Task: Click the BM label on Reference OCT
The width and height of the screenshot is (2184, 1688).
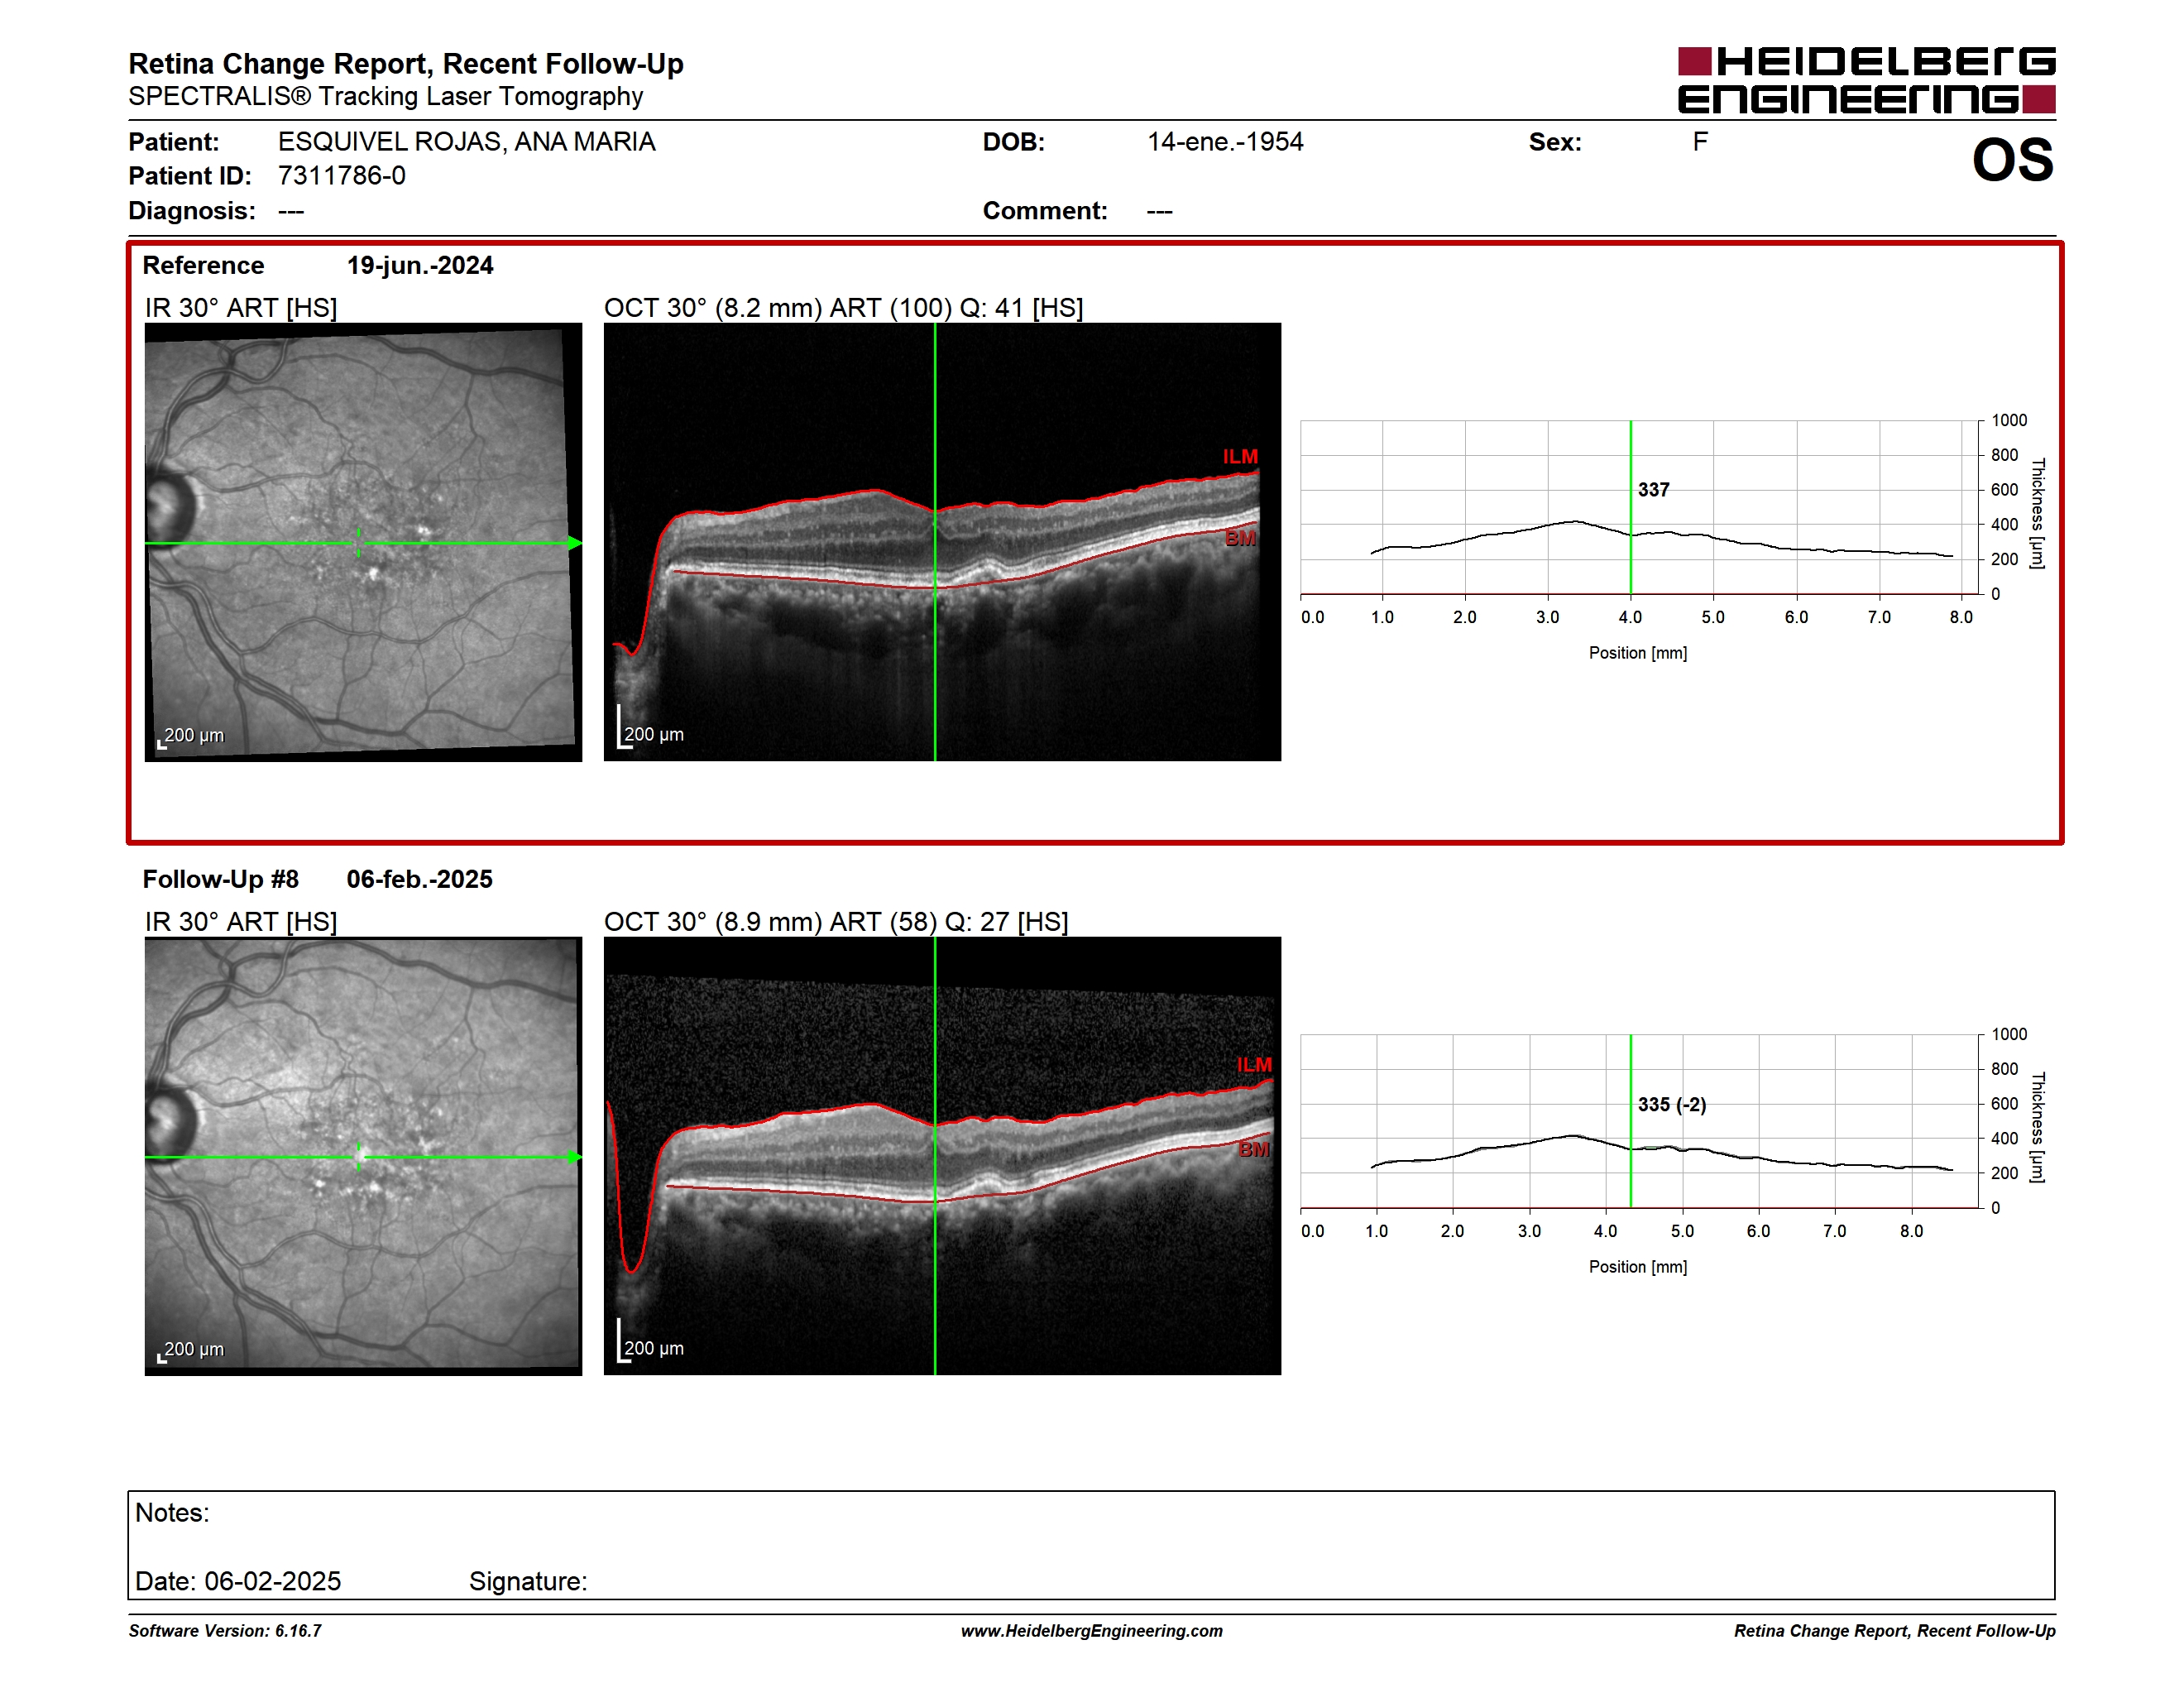Action: click(1240, 539)
